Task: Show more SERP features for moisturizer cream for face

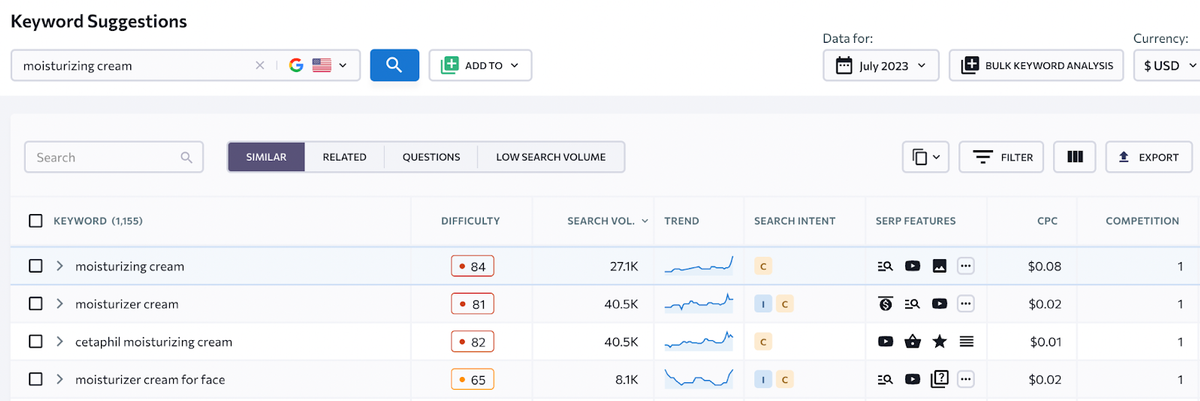Action: click(966, 379)
